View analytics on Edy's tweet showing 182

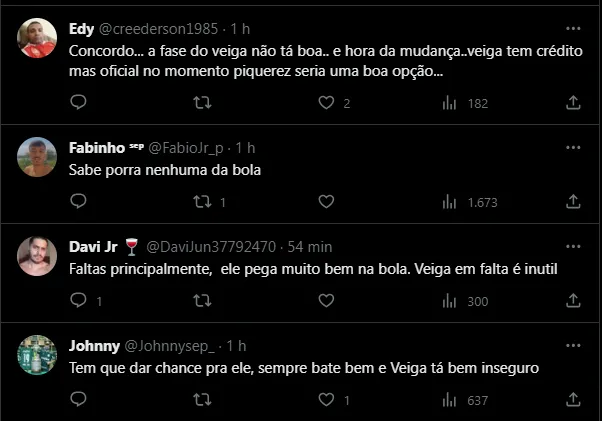(449, 102)
